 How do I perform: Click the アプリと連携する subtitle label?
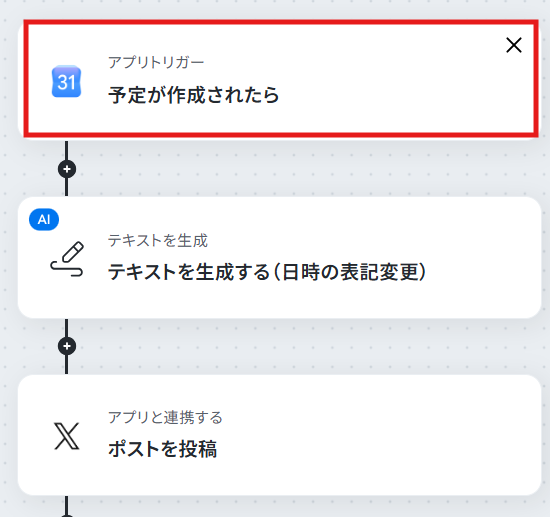[165, 417]
